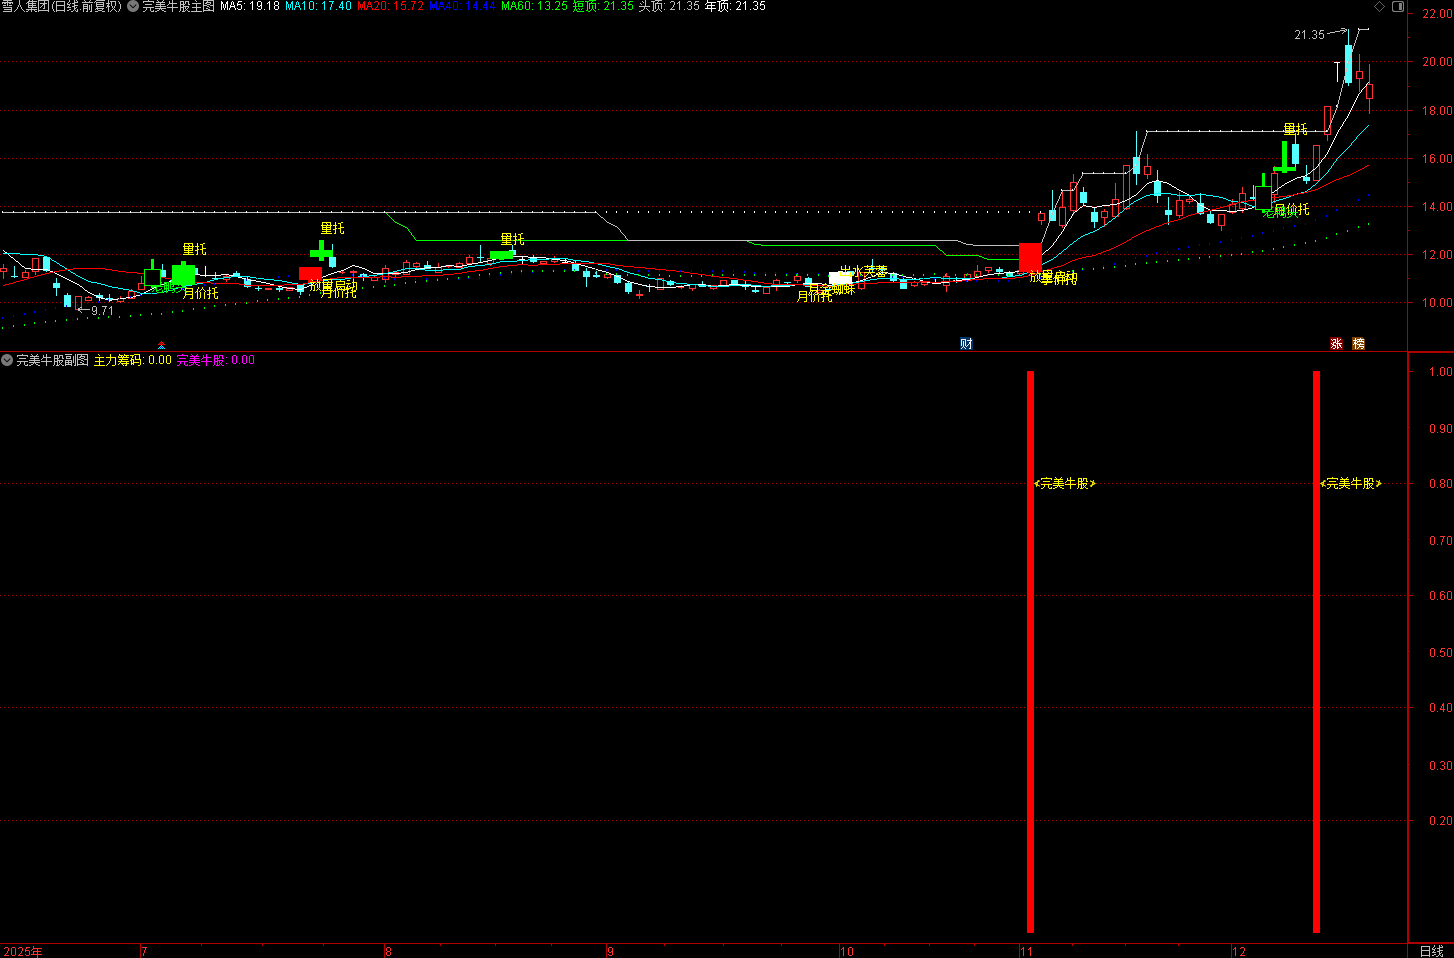Screen dimensions: 1454x958
Task: Click the 1.00 sub-chart axis label
Action: pyautogui.click(x=1440, y=371)
